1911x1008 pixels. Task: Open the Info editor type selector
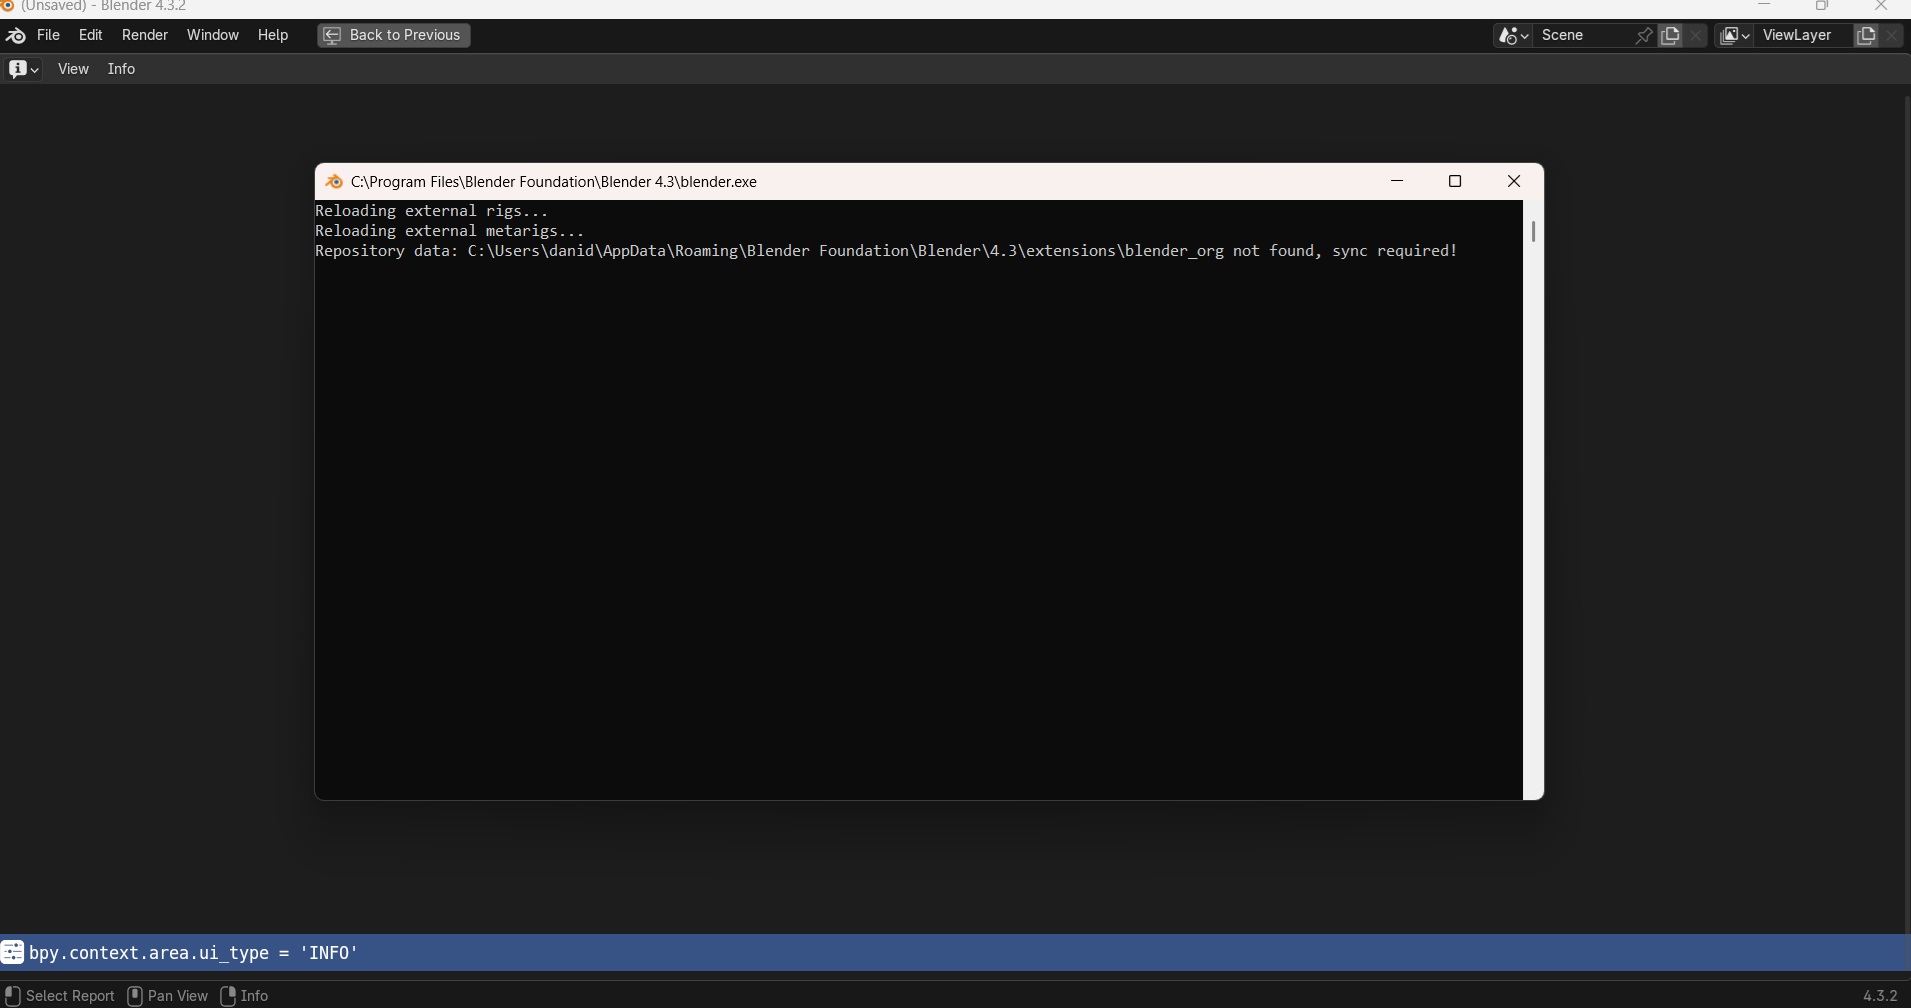click(23, 69)
